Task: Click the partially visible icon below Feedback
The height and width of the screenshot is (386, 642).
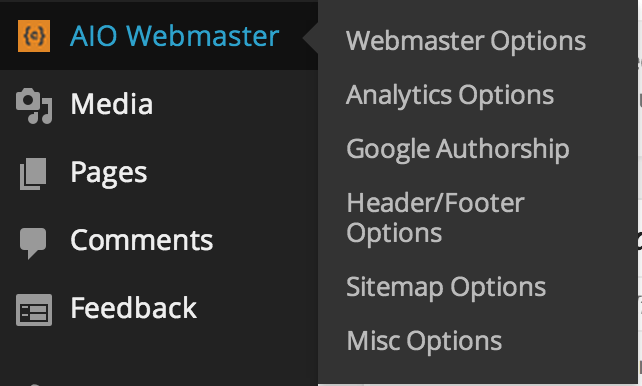Action: pos(34,384)
